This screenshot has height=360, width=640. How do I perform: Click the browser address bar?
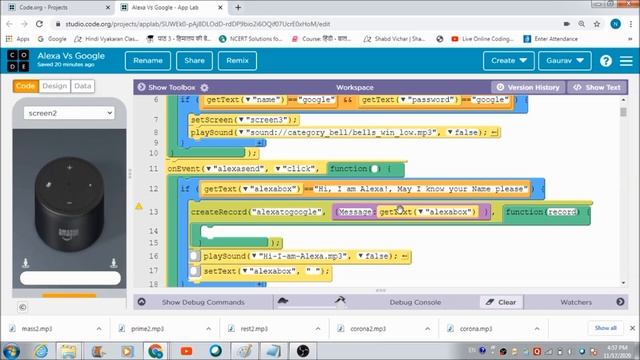click(x=310, y=24)
